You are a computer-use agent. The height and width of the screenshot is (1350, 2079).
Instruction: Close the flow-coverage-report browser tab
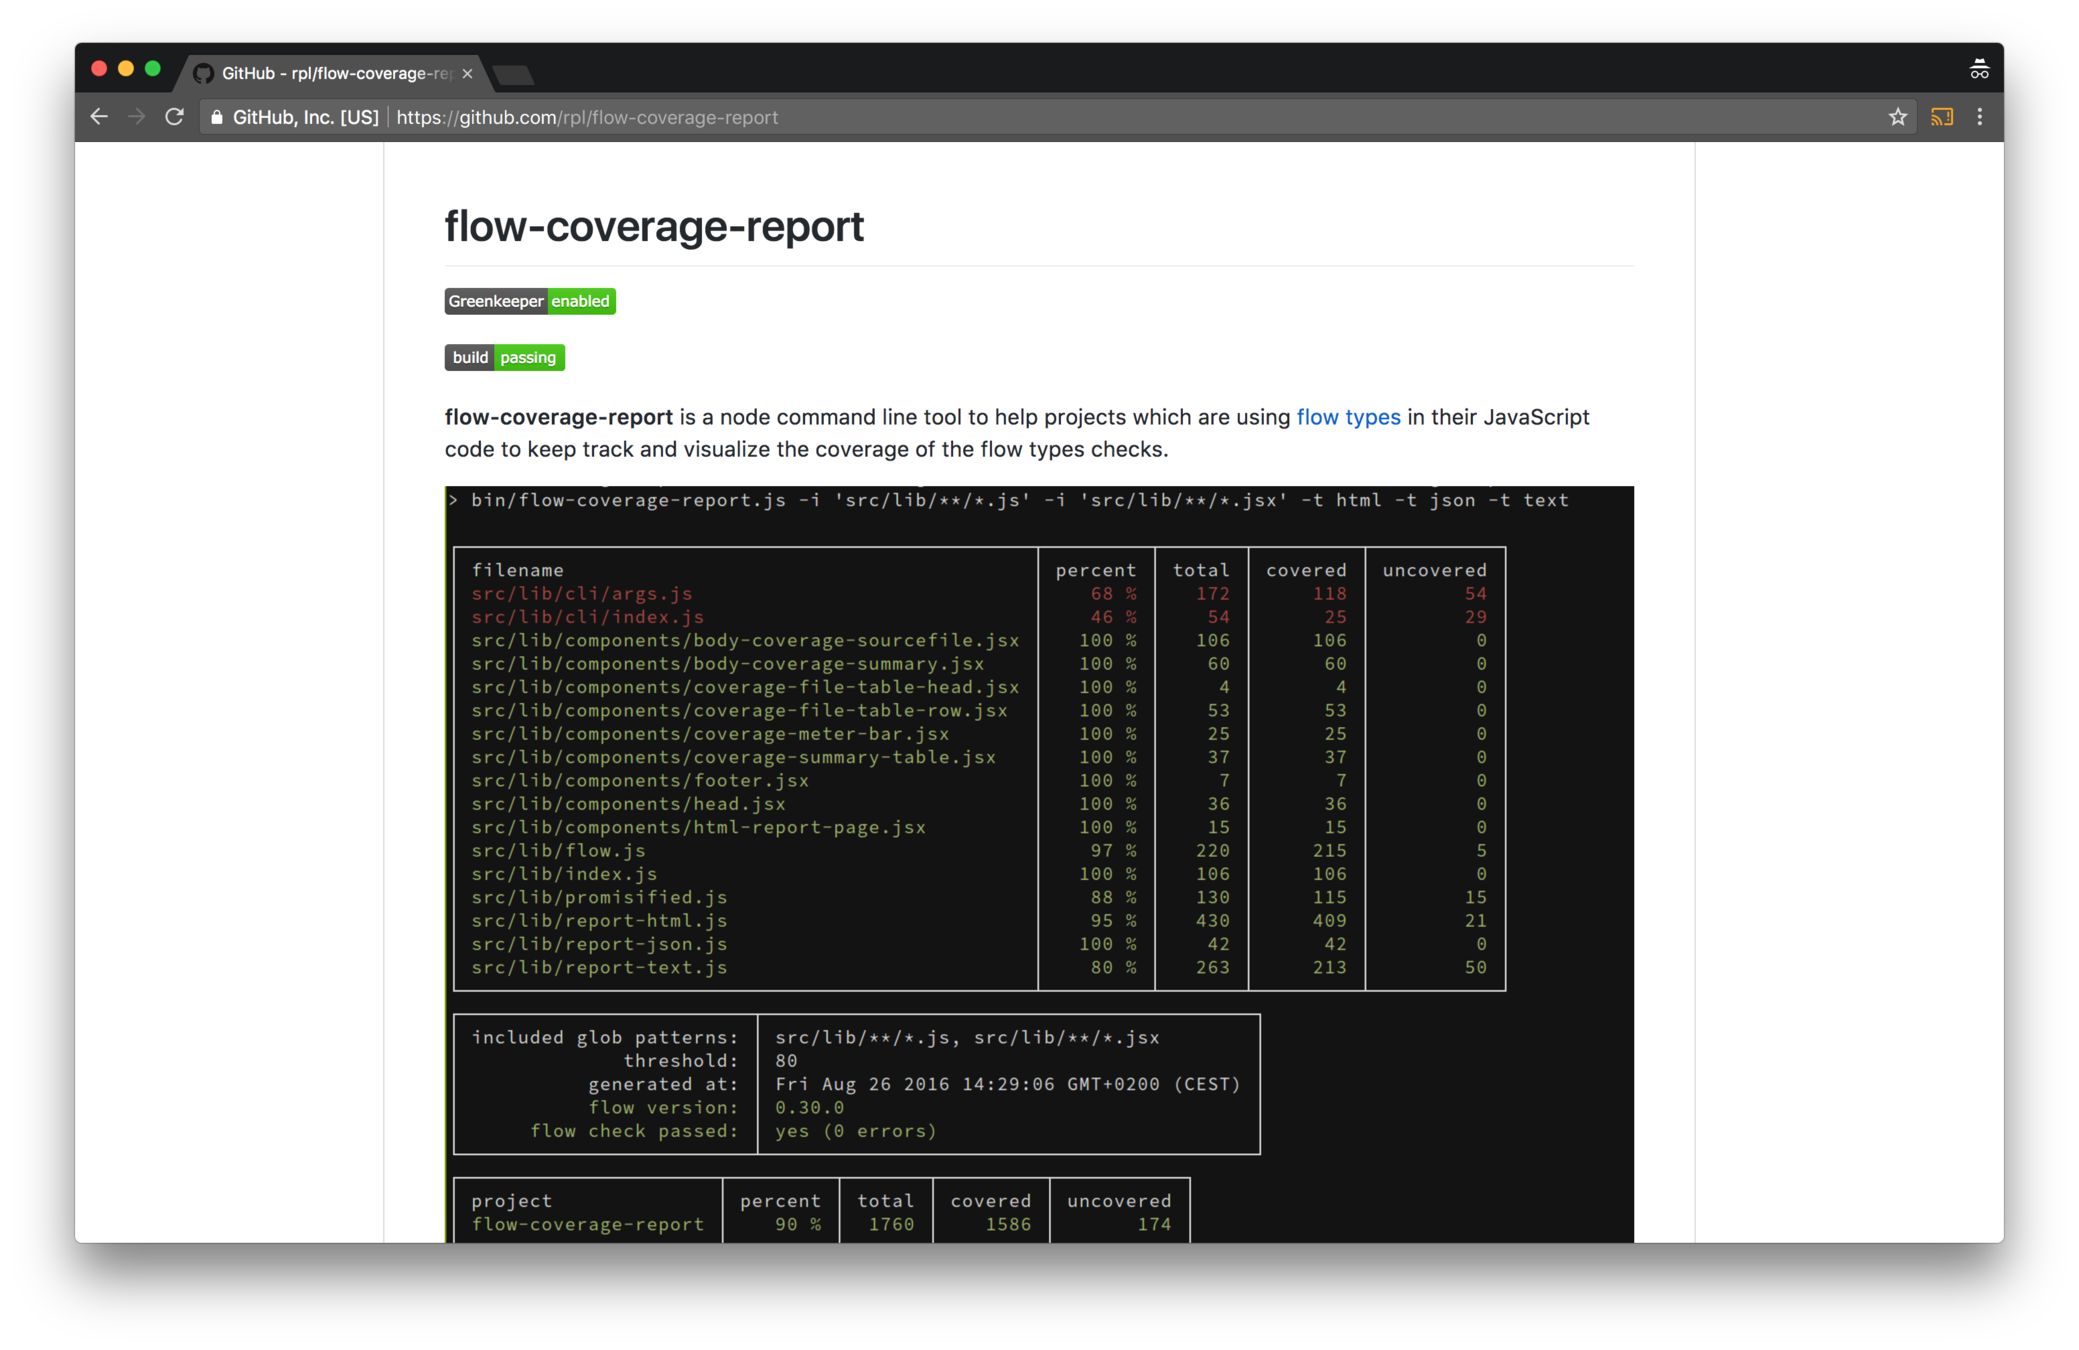point(467,73)
